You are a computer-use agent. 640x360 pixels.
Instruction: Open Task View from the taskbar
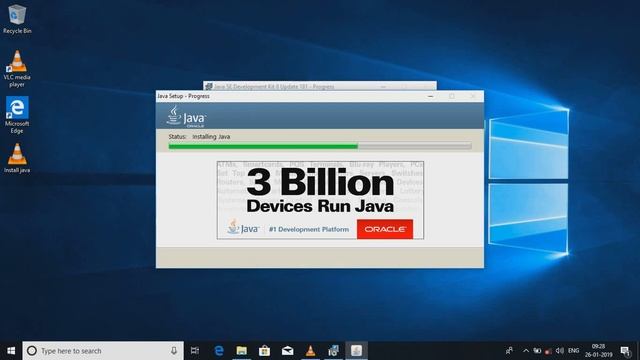click(195, 351)
